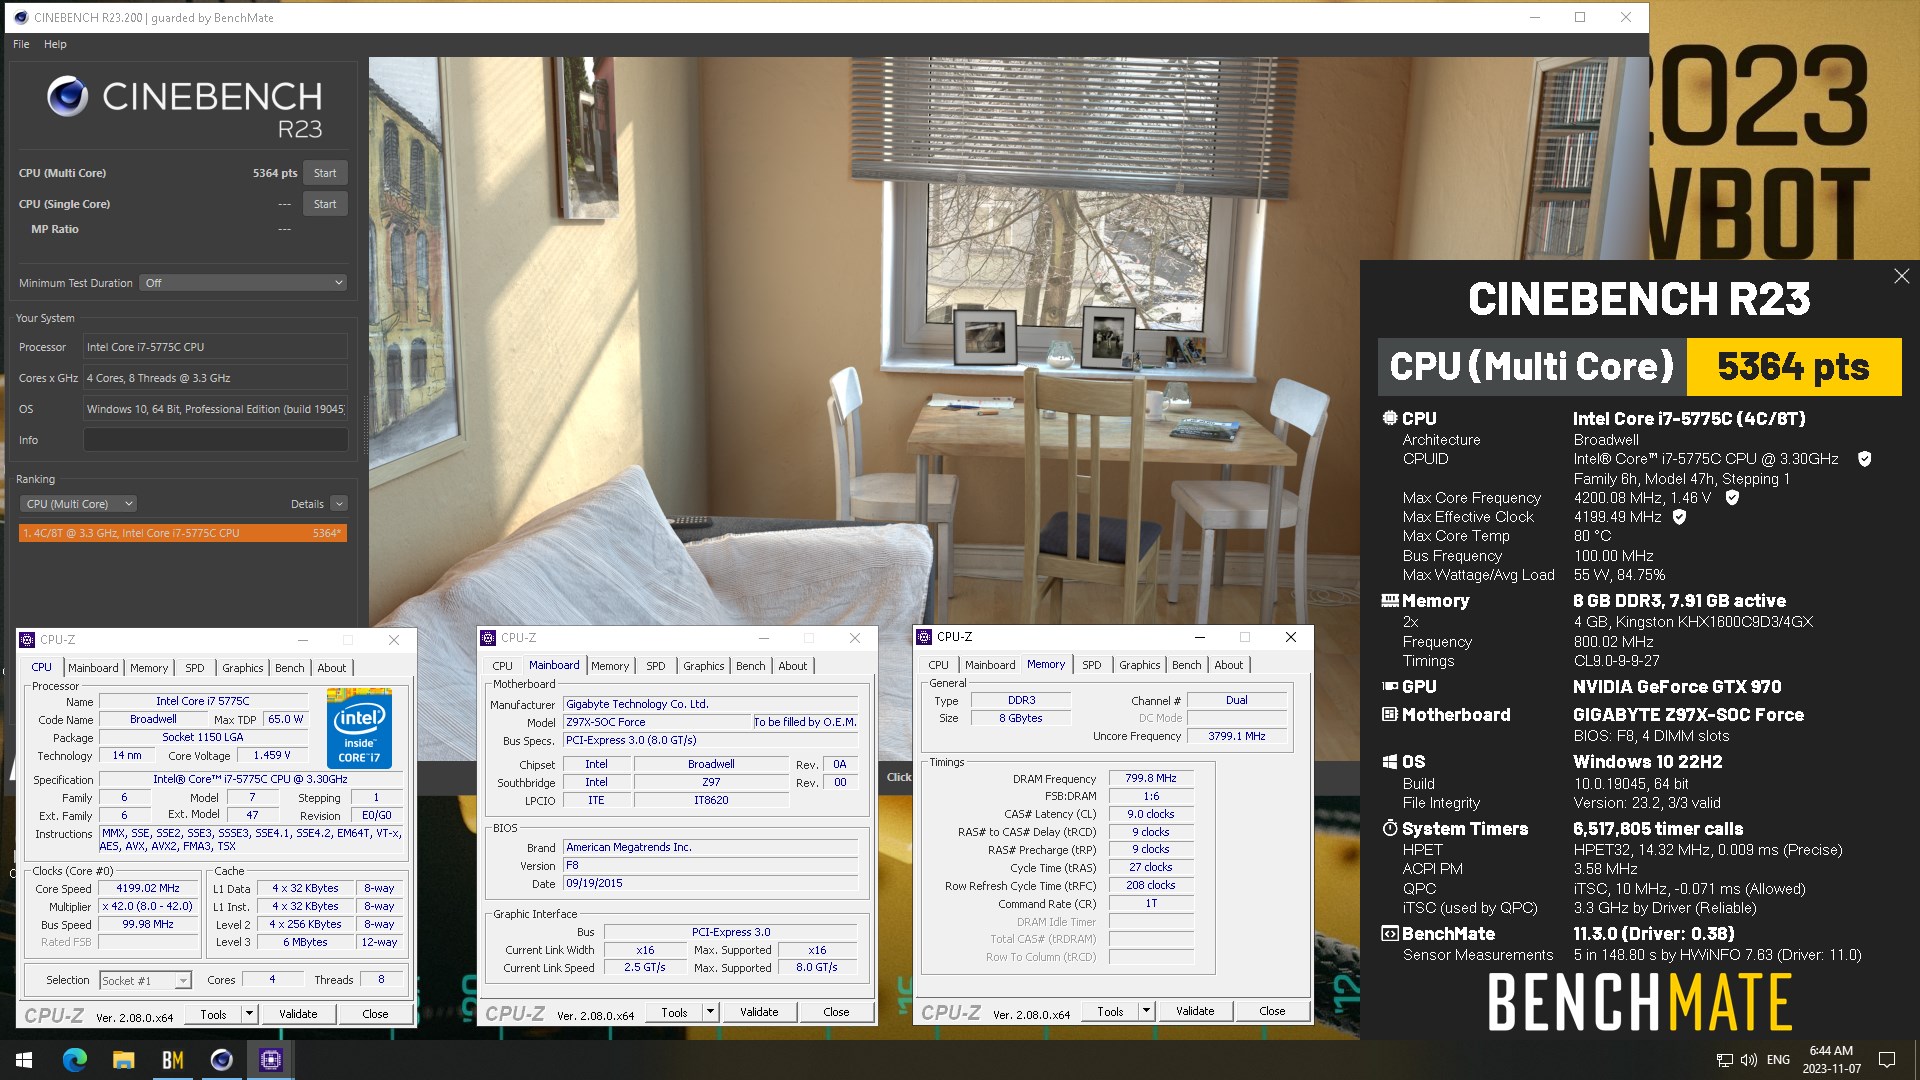Screen dimensions: 1920x1080
Task: Click the Info input field
Action: coord(215,440)
